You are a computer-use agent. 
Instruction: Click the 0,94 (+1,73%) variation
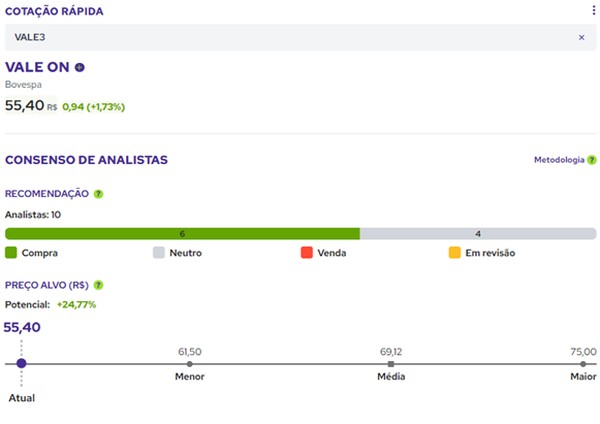tap(93, 107)
